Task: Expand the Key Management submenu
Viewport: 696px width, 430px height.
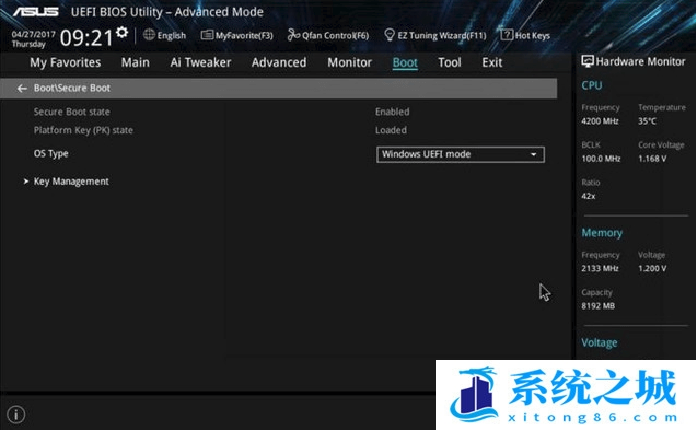Action: 71,181
